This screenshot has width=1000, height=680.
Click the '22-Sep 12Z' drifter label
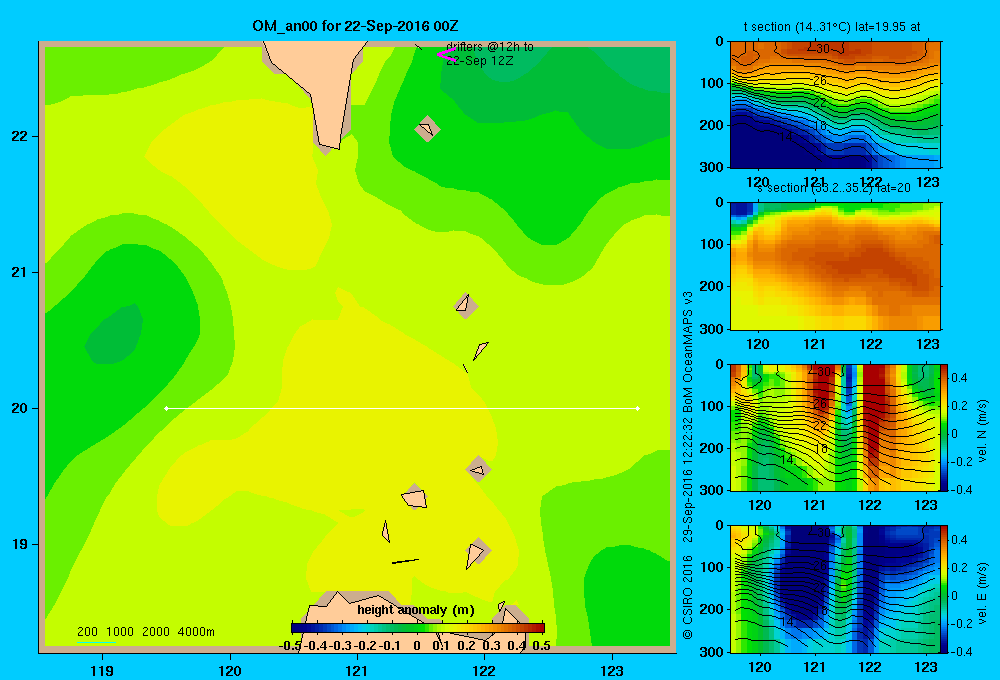click(480, 61)
